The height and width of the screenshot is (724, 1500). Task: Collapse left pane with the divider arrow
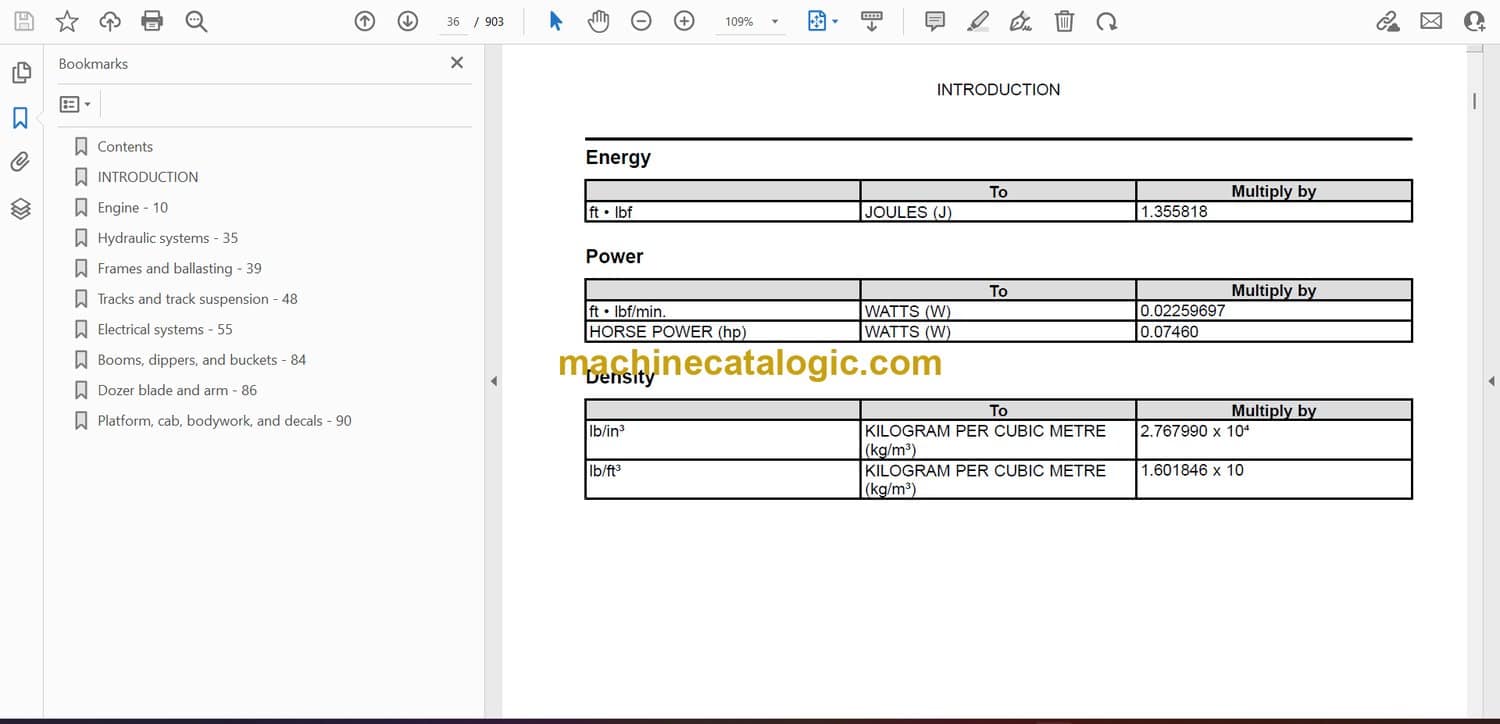tap(493, 381)
